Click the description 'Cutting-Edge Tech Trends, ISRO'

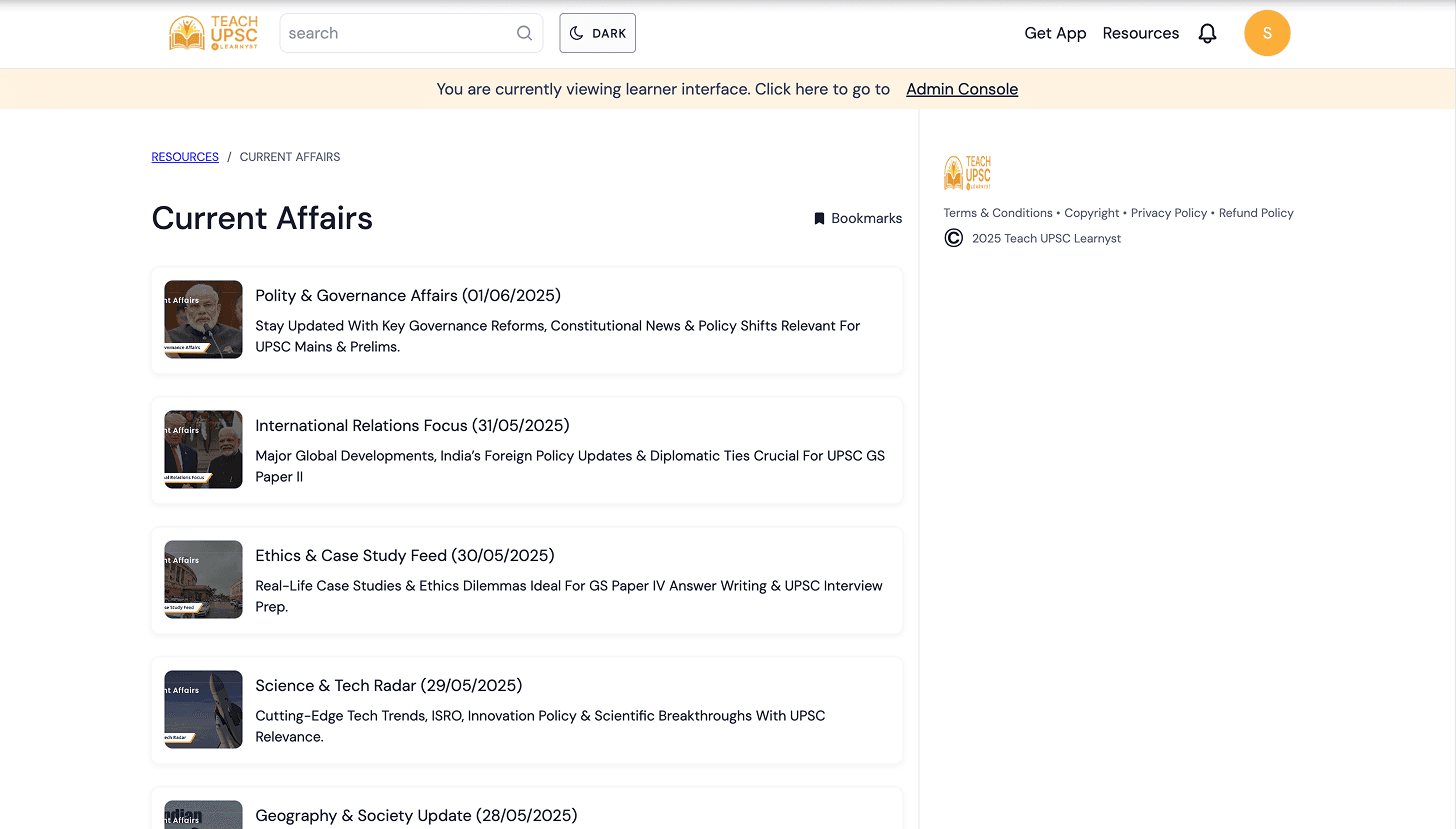[x=540, y=726]
